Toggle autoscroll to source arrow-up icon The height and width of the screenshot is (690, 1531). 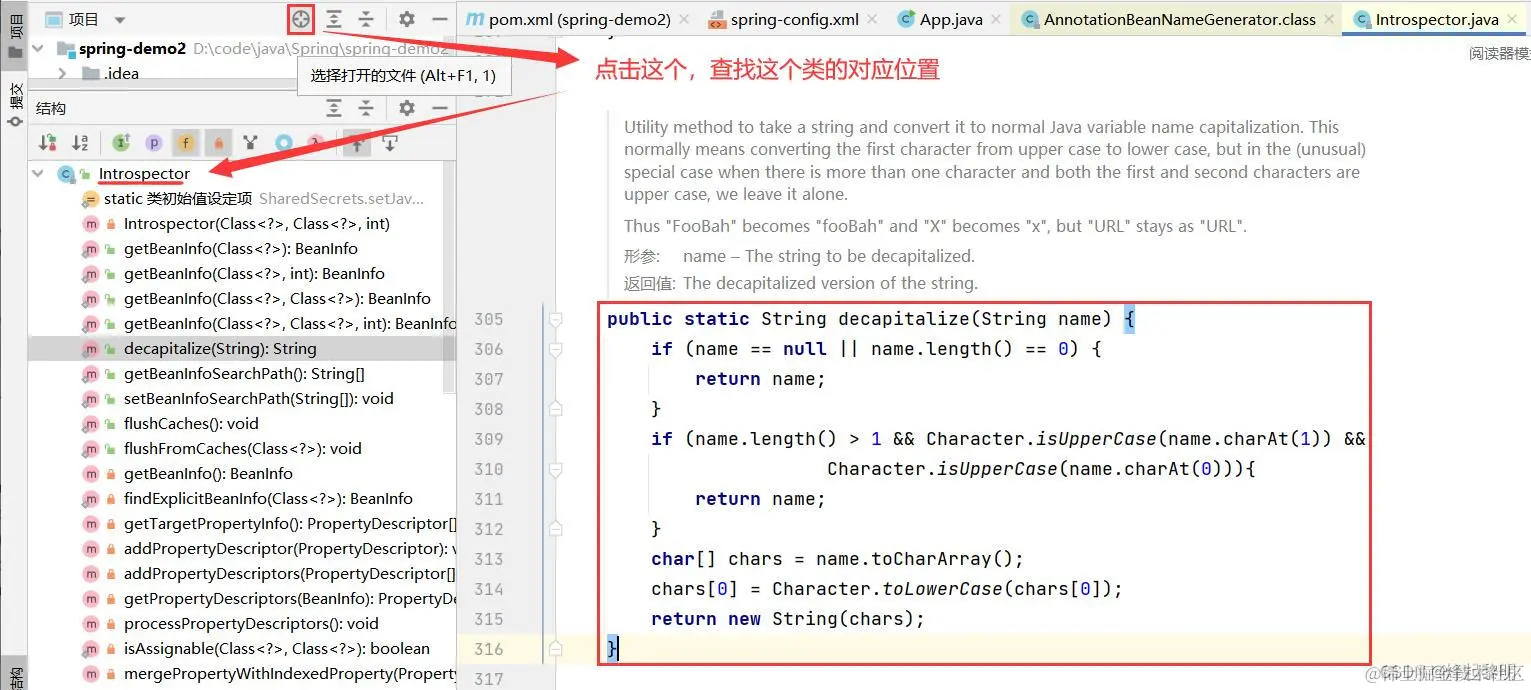356,143
